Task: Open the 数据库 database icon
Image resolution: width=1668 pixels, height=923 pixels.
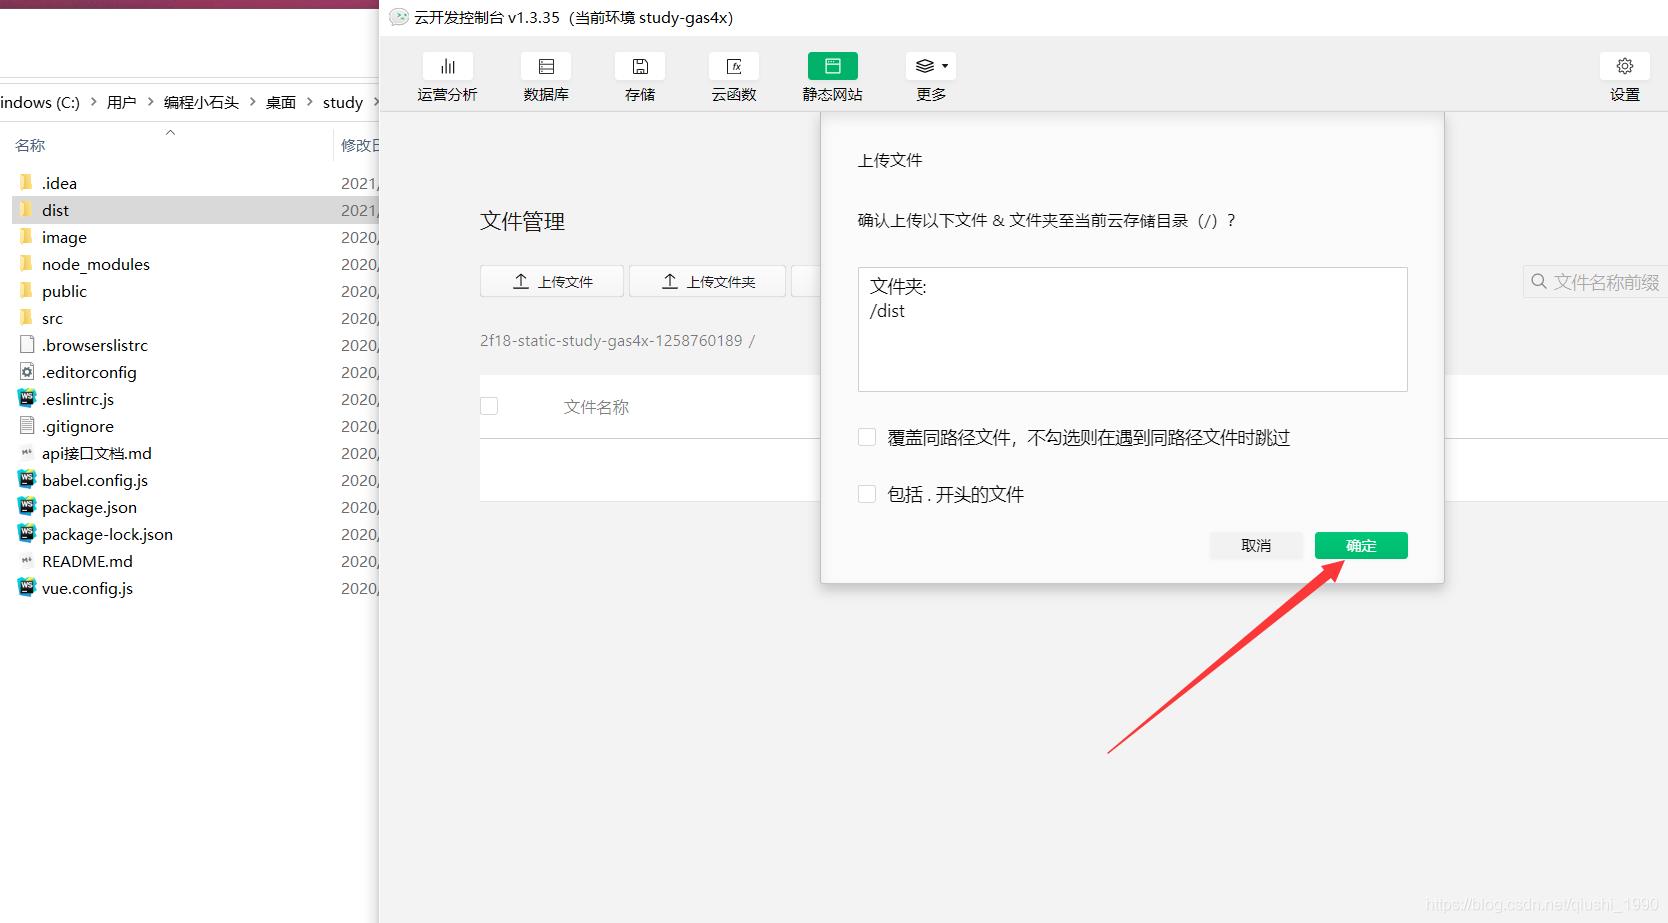Action: click(x=546, y=66)
